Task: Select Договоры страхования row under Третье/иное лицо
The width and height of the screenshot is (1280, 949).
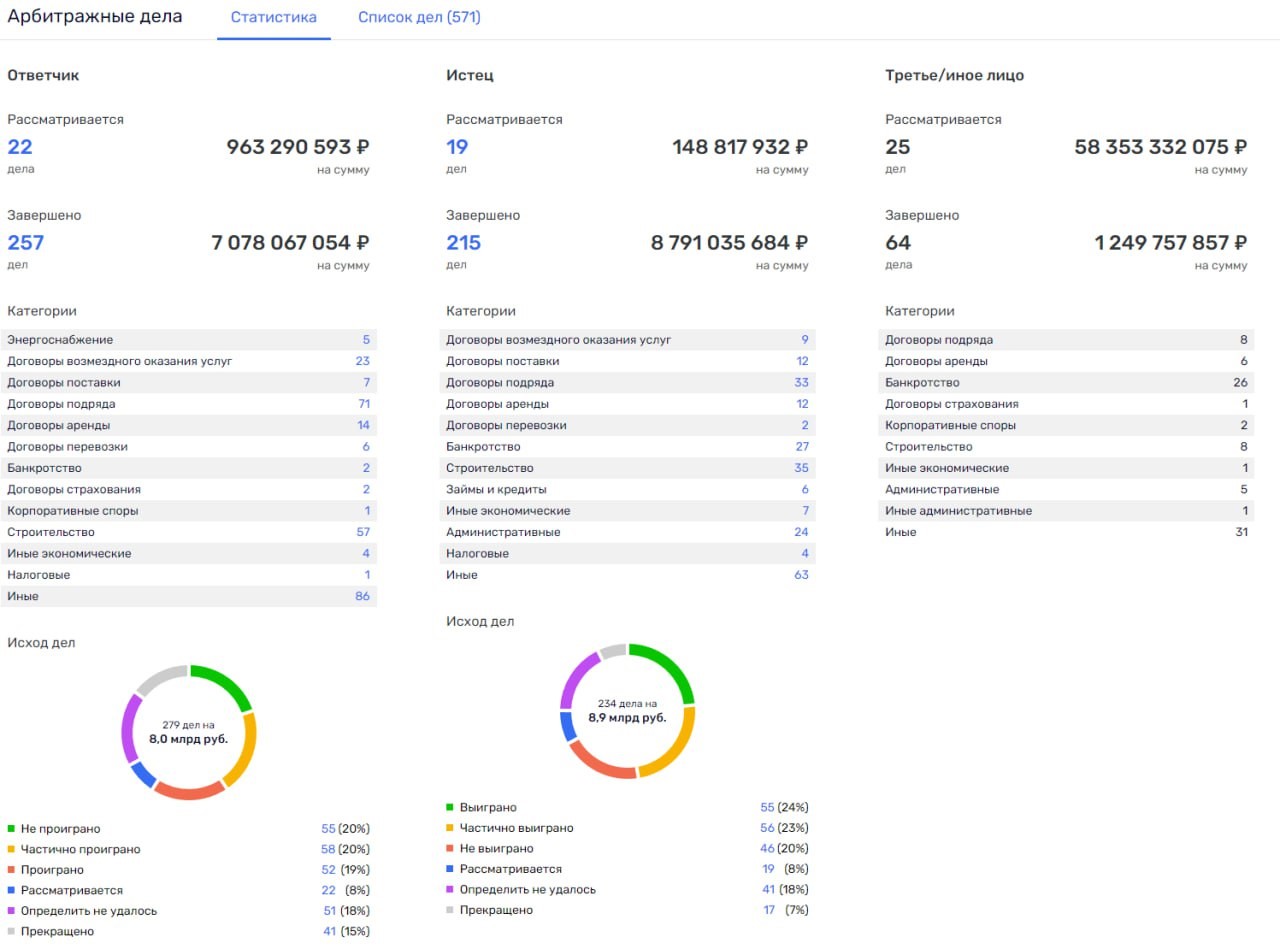Action: 1066,404
